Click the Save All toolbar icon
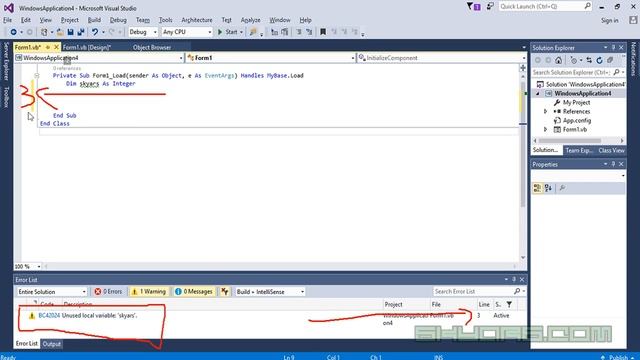Image resolution: width=640 pixels, height=360 pixels. click(x=81, y=32)
